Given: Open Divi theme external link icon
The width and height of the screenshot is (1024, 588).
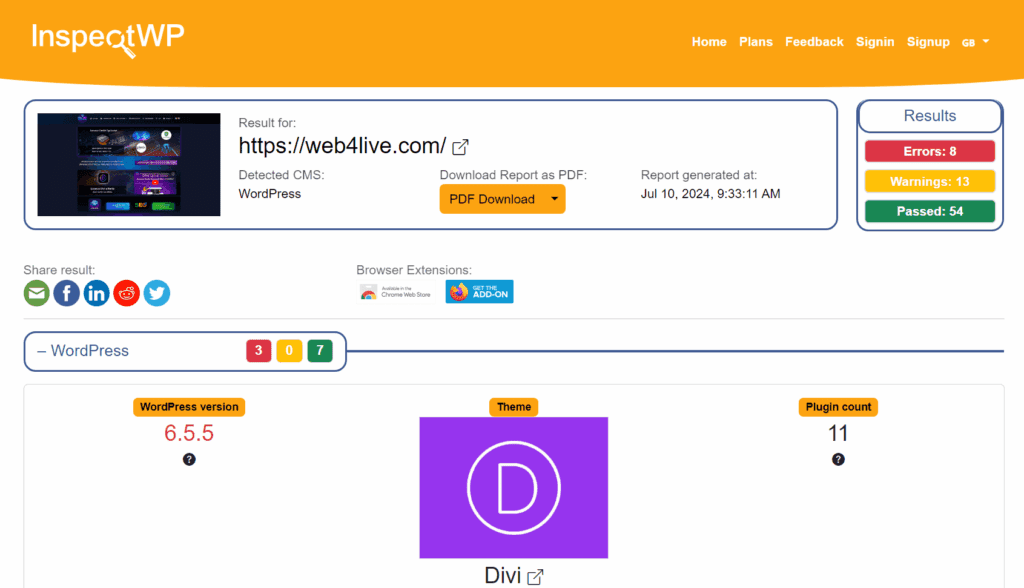Looking at the screenshot, I should coord(536,577).
